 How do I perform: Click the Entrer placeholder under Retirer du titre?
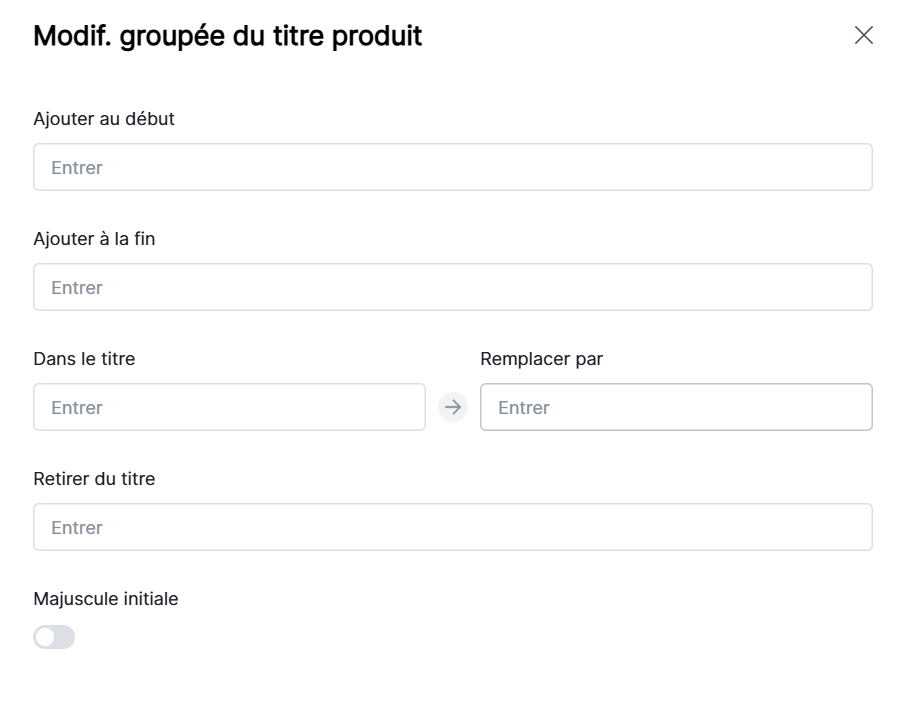(x=77, y=527)
